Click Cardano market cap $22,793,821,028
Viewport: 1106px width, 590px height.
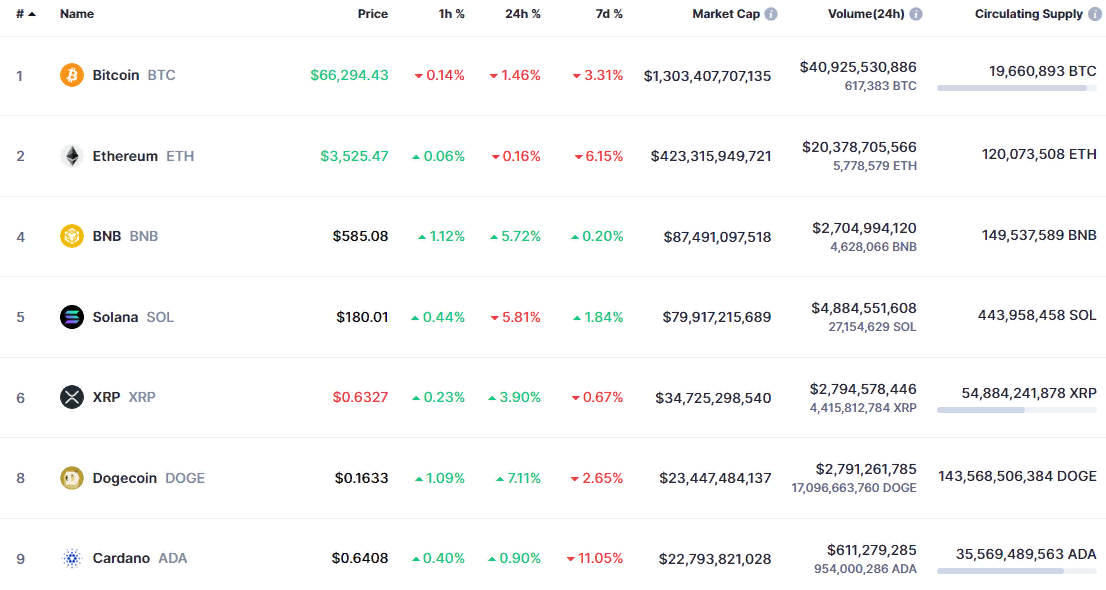coord(715,559)
